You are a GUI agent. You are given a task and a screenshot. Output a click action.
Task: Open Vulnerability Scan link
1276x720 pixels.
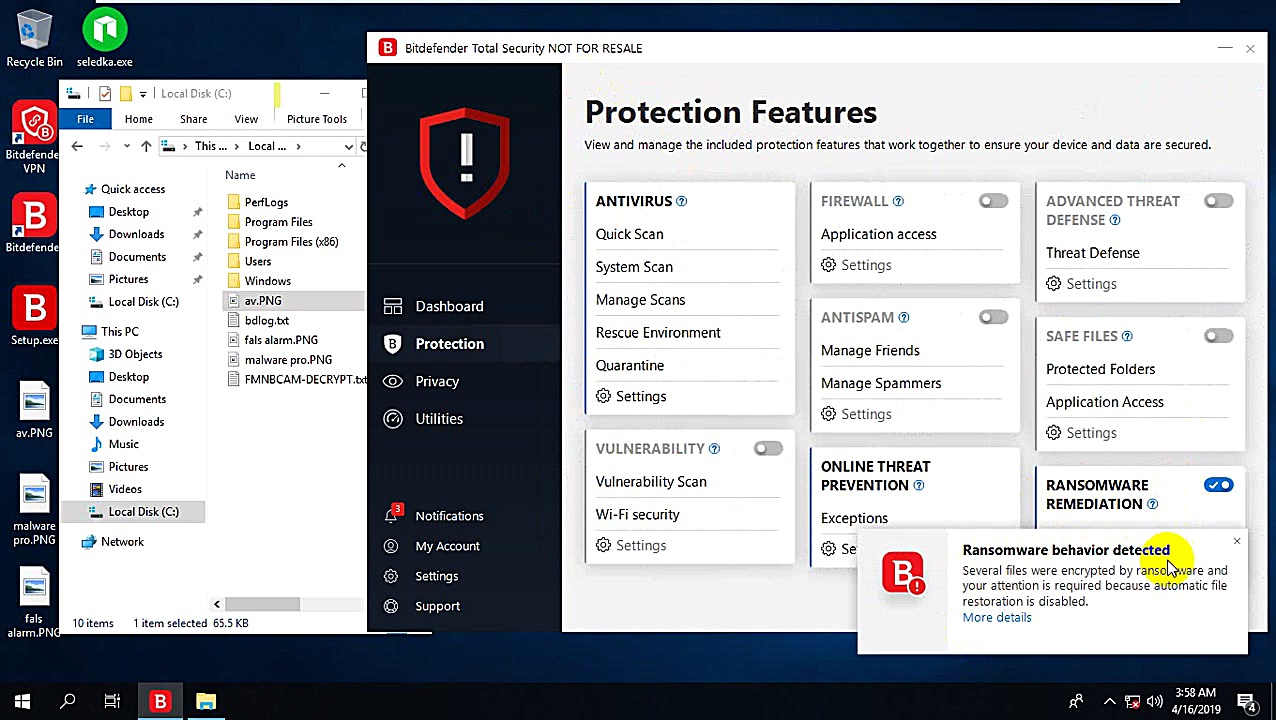point(651,481)
